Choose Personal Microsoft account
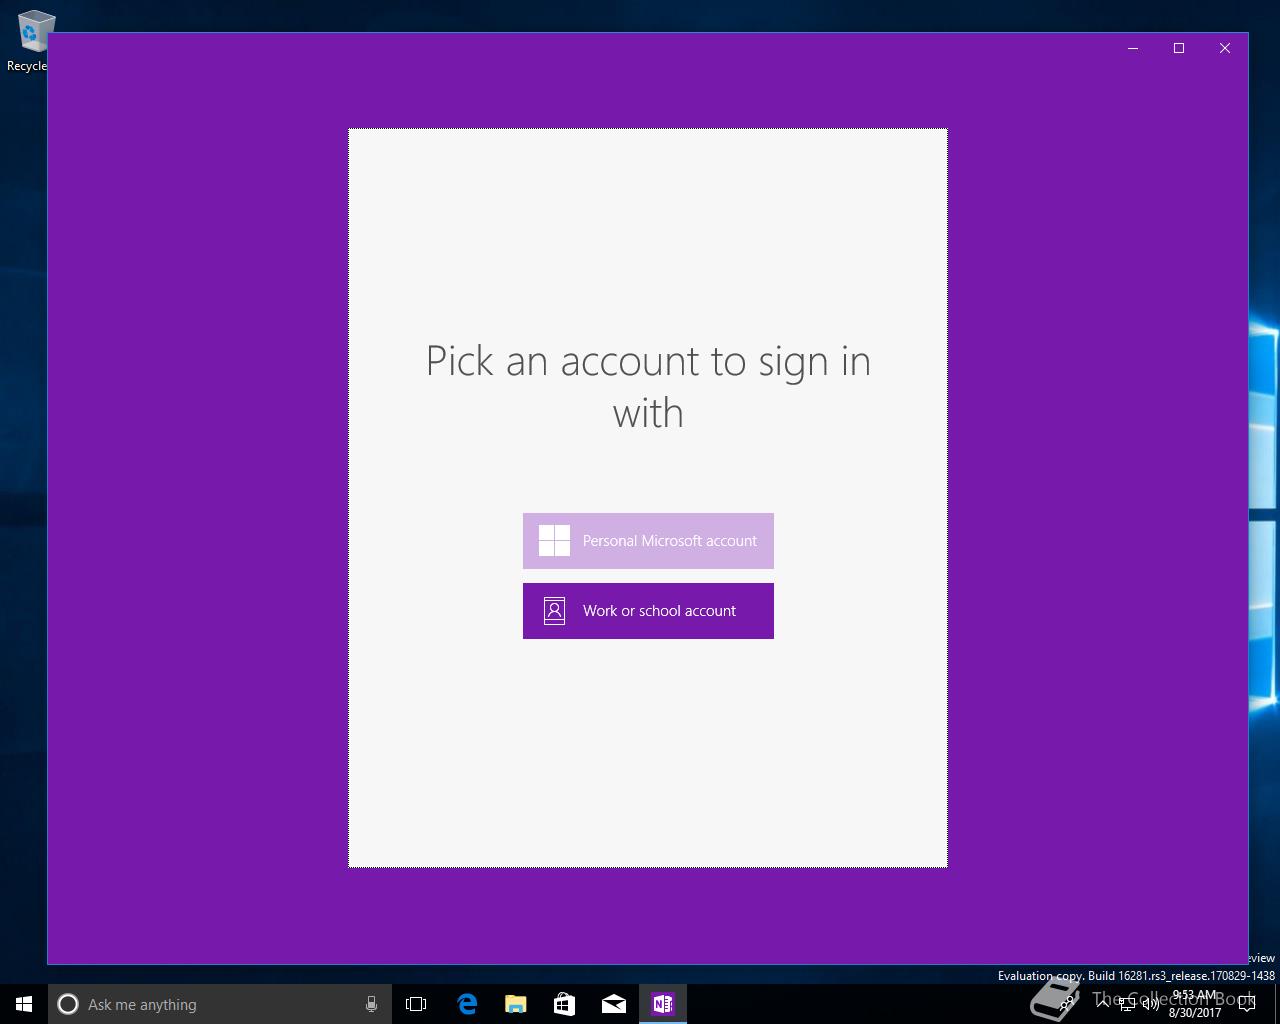Viewport: 1280px width, 1024px height. pos(648,541)
